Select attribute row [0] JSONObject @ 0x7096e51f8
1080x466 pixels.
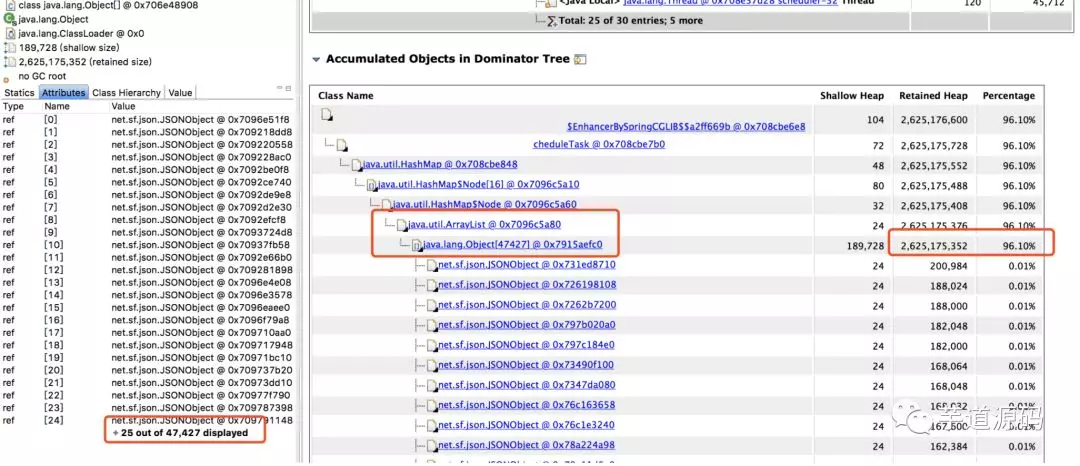pos(147,119)
